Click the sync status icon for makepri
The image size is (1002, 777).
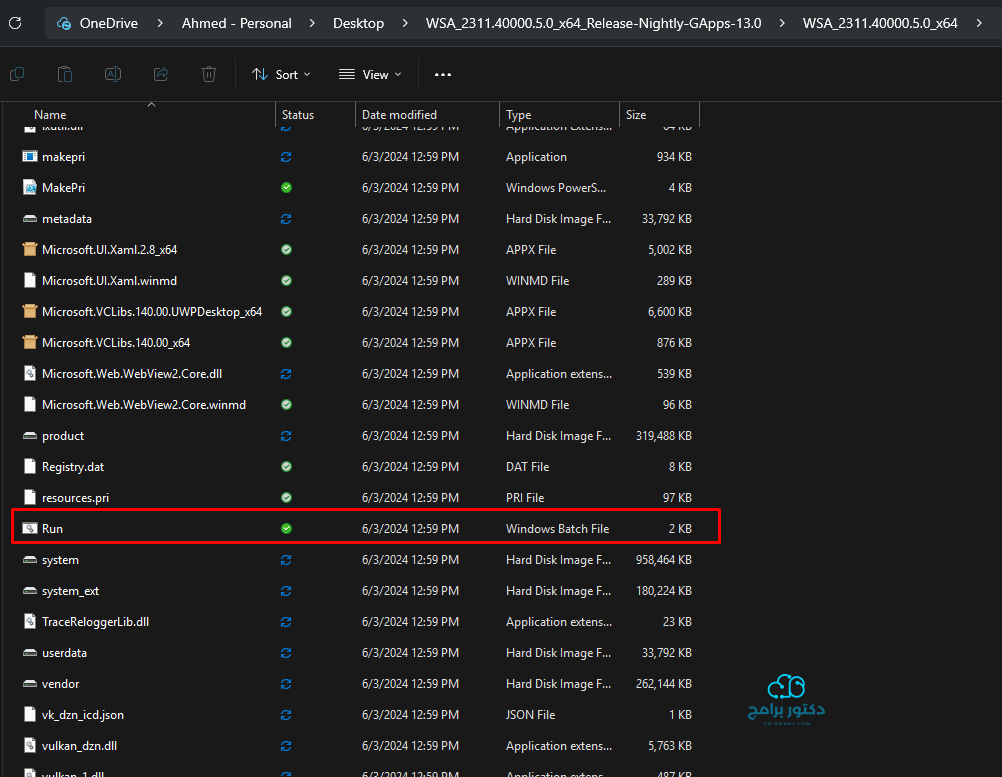click(286, 157)
